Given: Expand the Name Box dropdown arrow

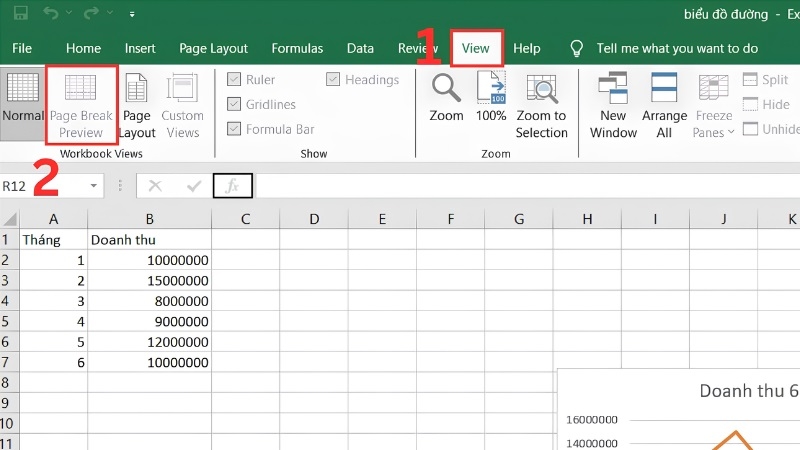Looking at the screenshot, I should pos(94,186).
